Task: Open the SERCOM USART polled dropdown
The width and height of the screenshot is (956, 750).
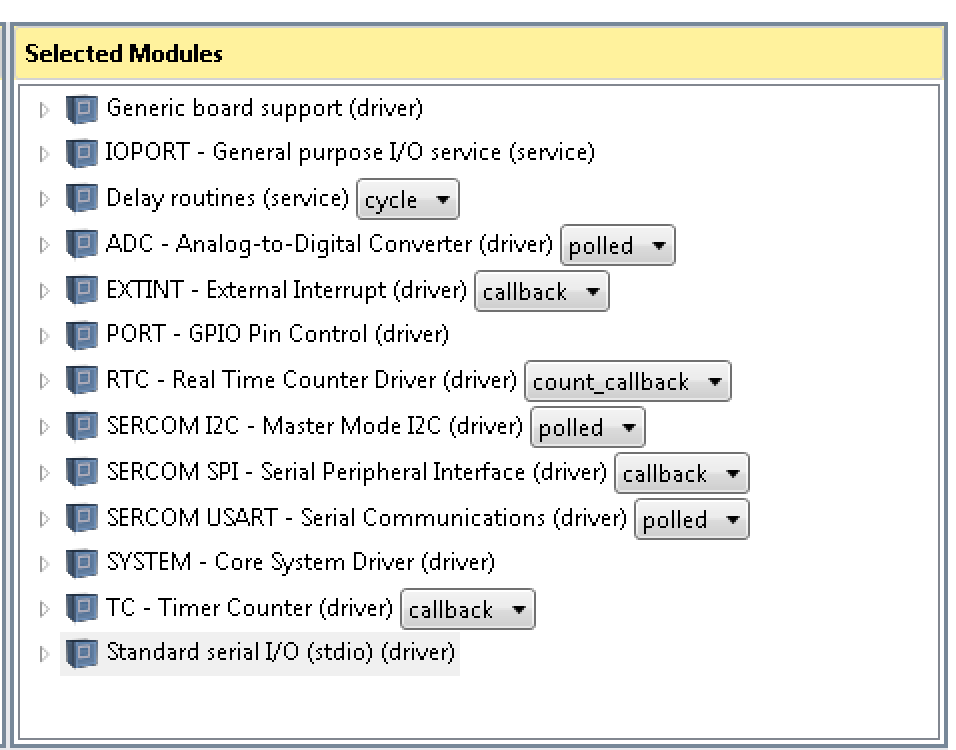Action: (691, 520)
